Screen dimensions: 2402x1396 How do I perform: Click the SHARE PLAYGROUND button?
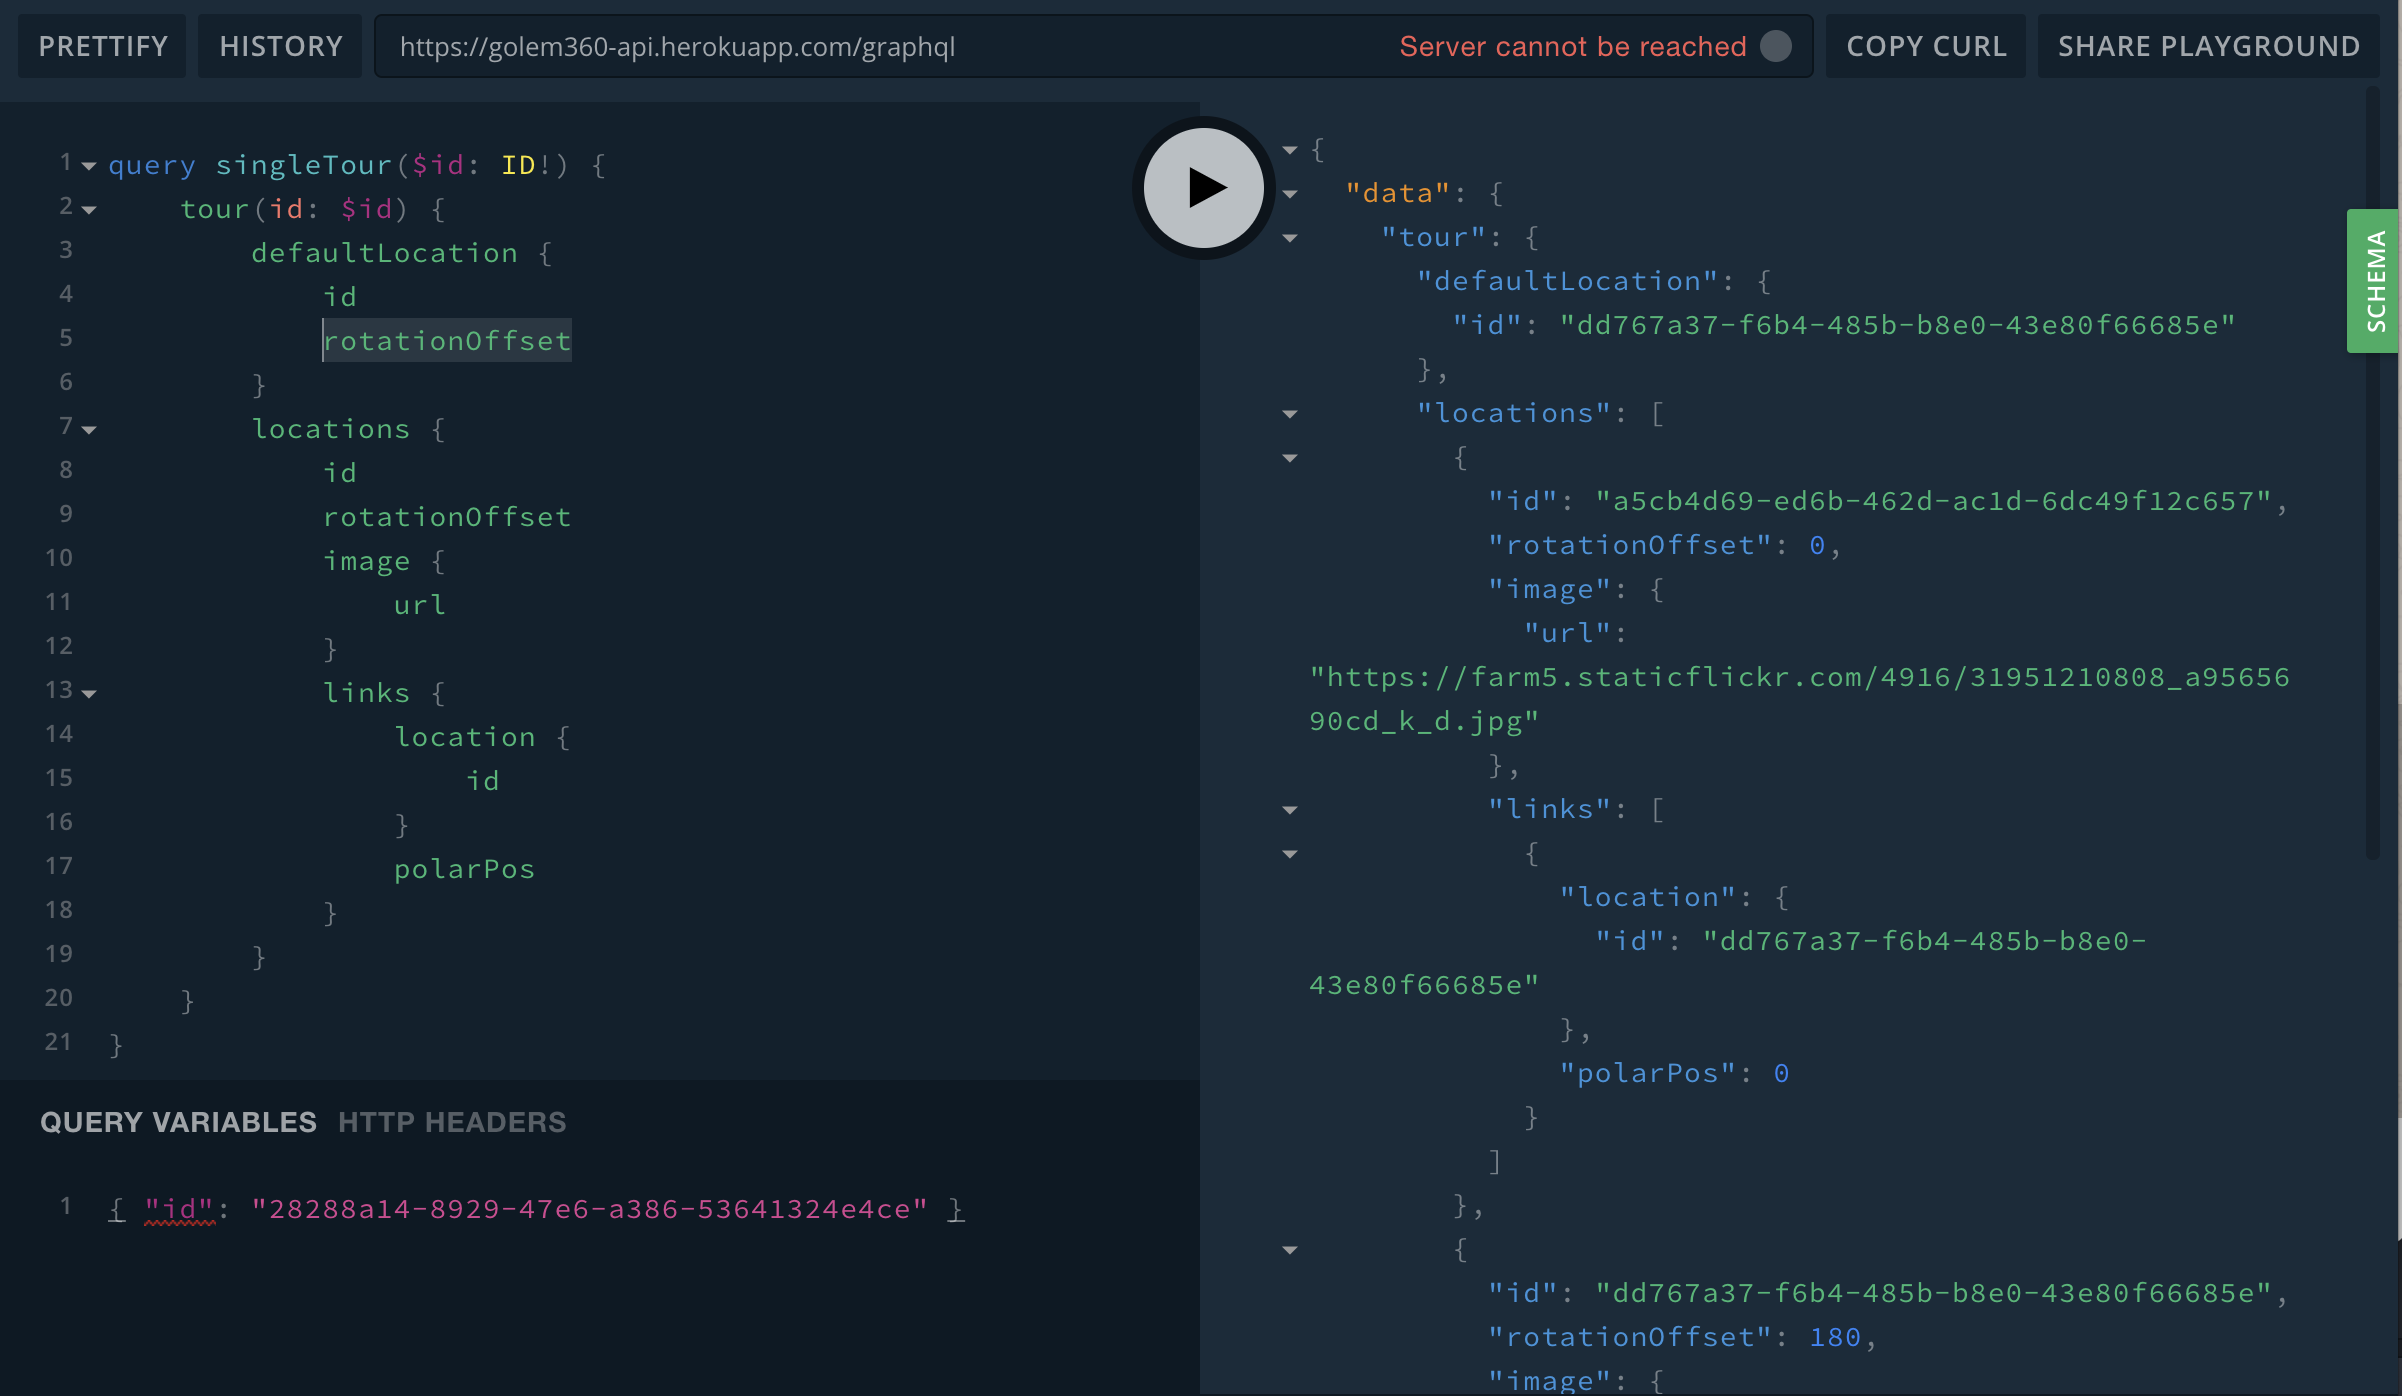pyautogui.click(x=2208, y=45)
